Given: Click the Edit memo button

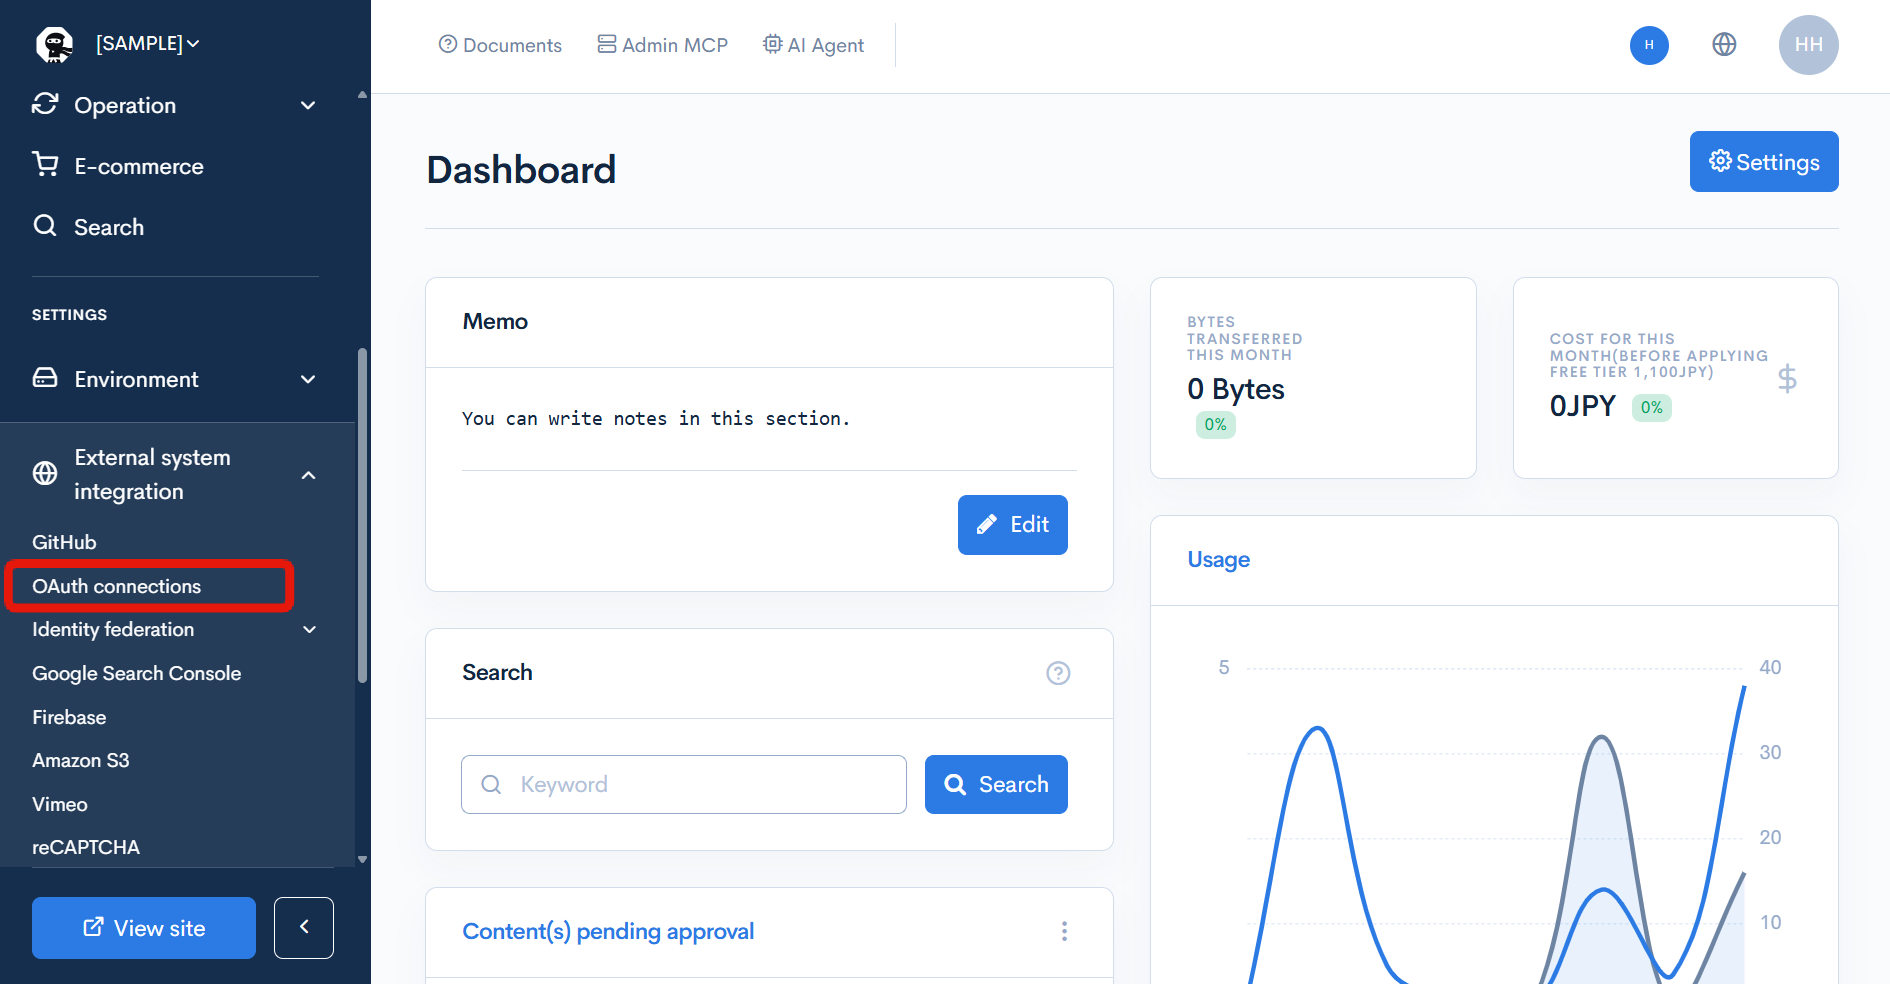Looking at the screenshot, I should click(x=1012, y=525).
